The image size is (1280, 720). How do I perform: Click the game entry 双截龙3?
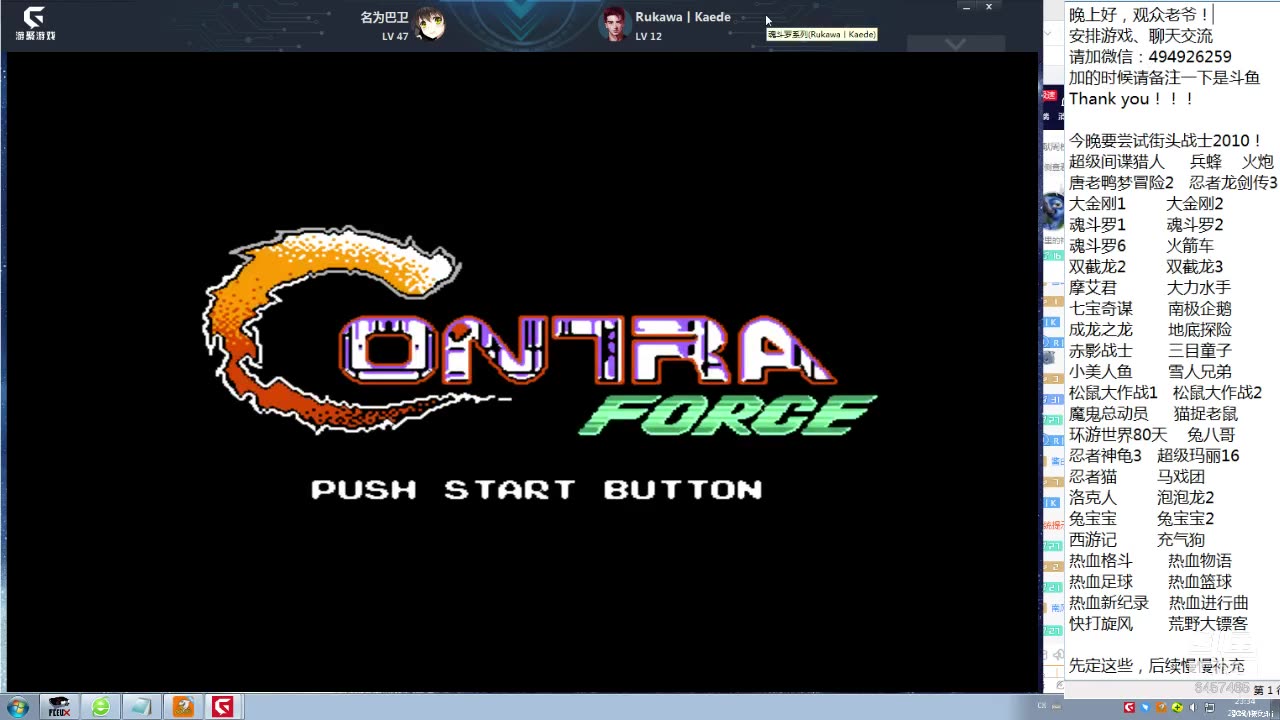(x=1195, y=267)
